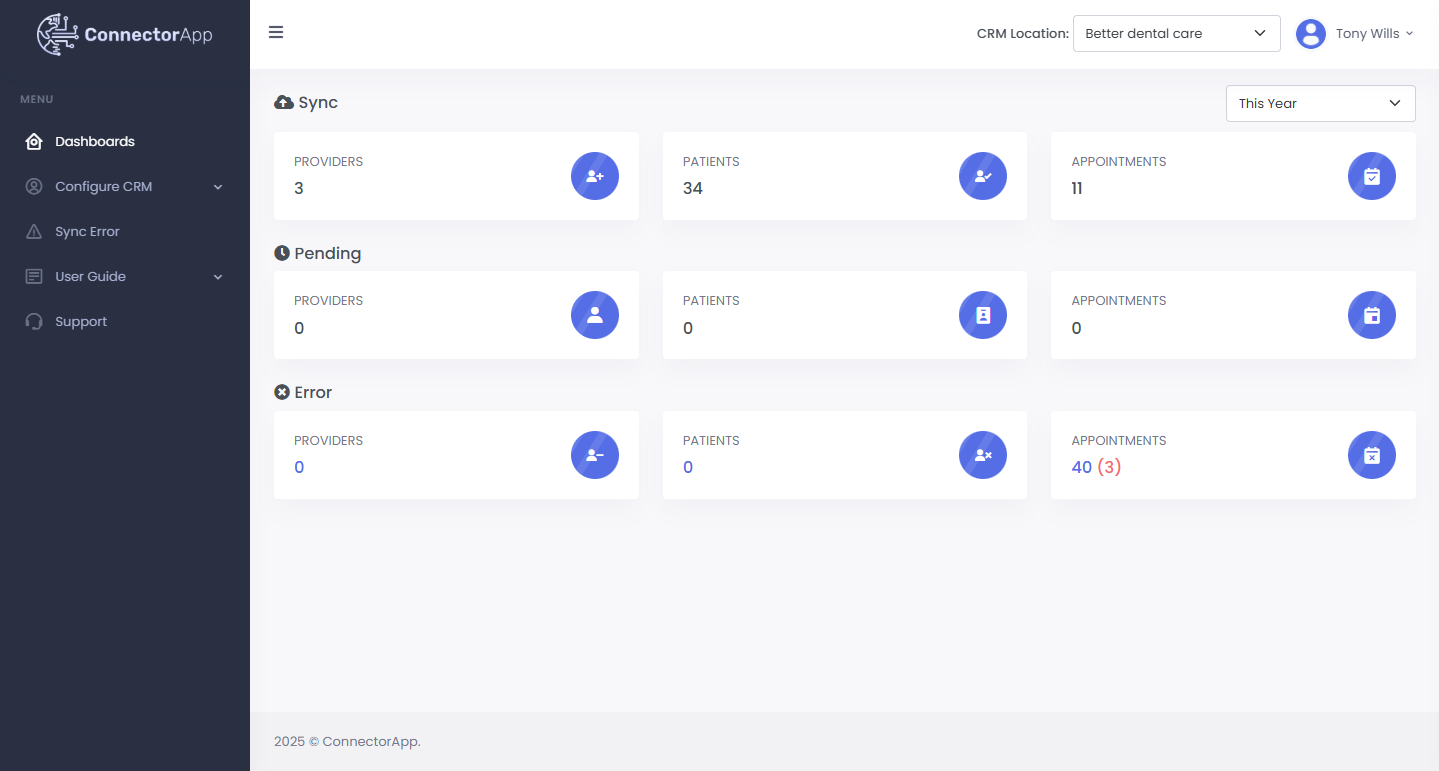Click PATIENTS label in Pending card
The image size is (1439, 771).
coord(711,300)
